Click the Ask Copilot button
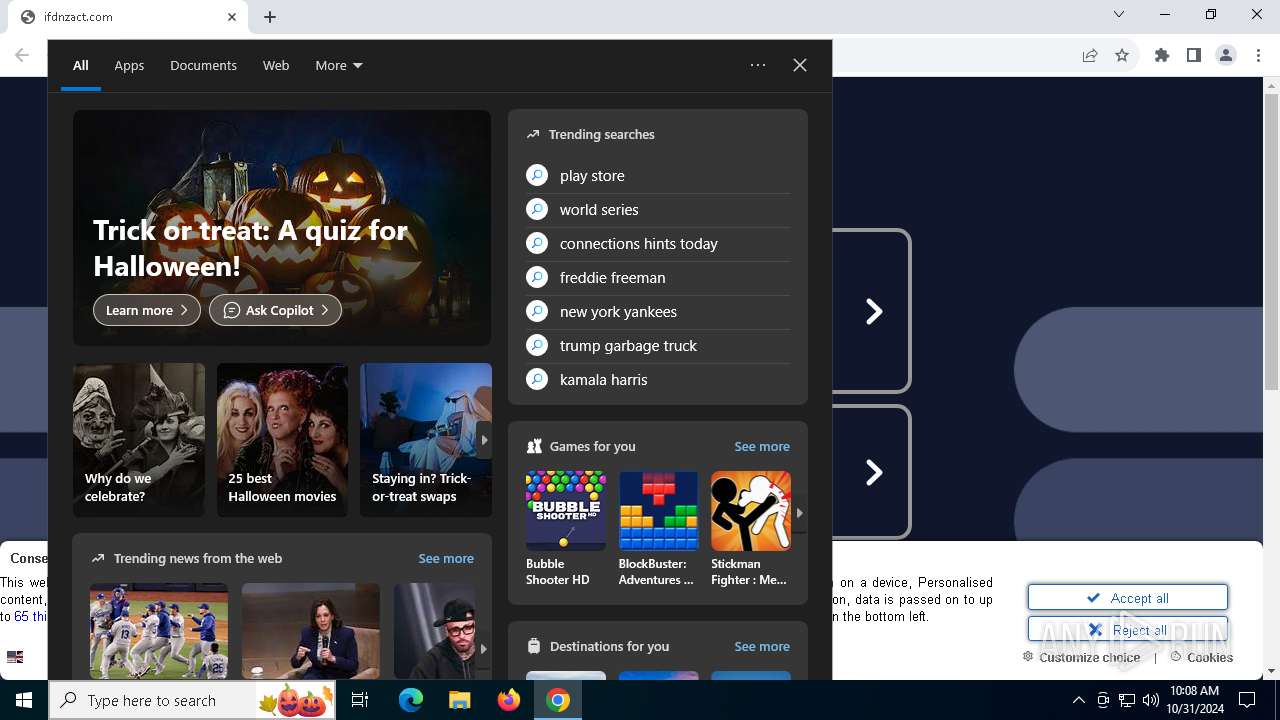Viewport: 1280px width, 720px height. point(275,310)
